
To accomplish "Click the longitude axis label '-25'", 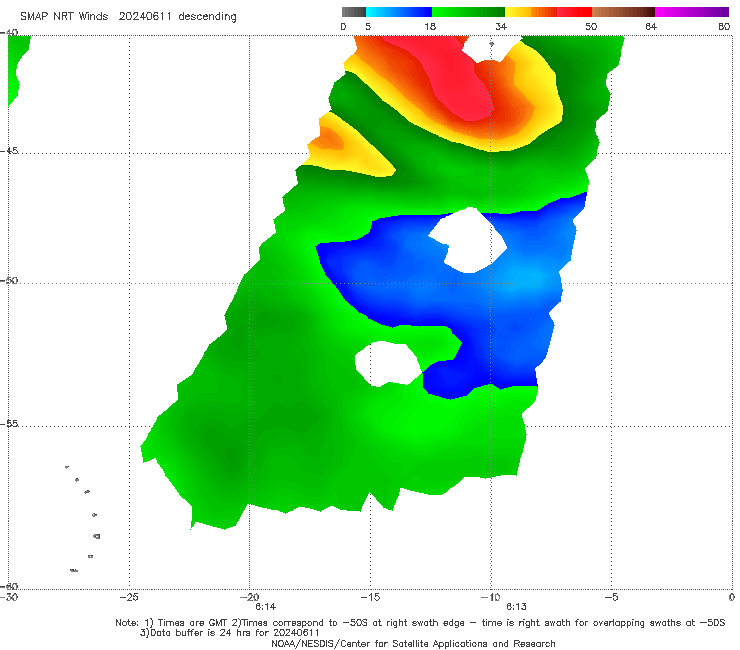I will pyautogui.click(x=129, y=597).
